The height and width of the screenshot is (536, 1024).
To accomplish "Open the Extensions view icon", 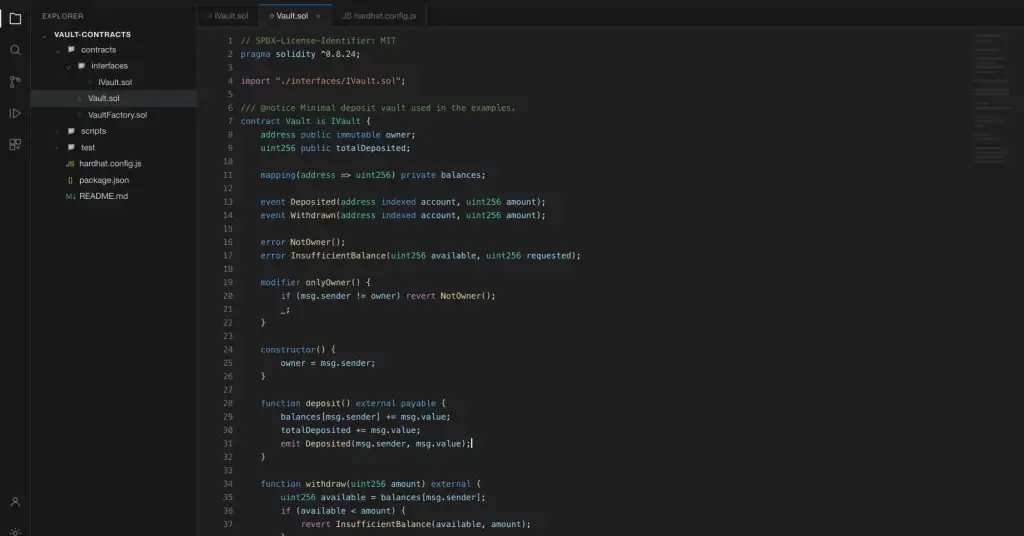I will tap(15, 144).
